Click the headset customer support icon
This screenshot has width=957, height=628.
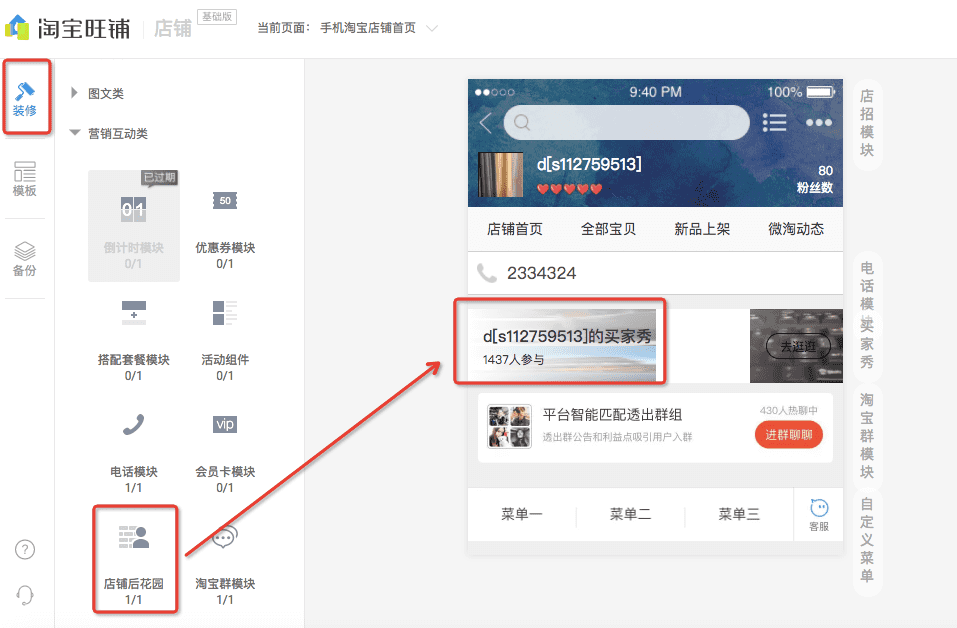click(25, 594)
